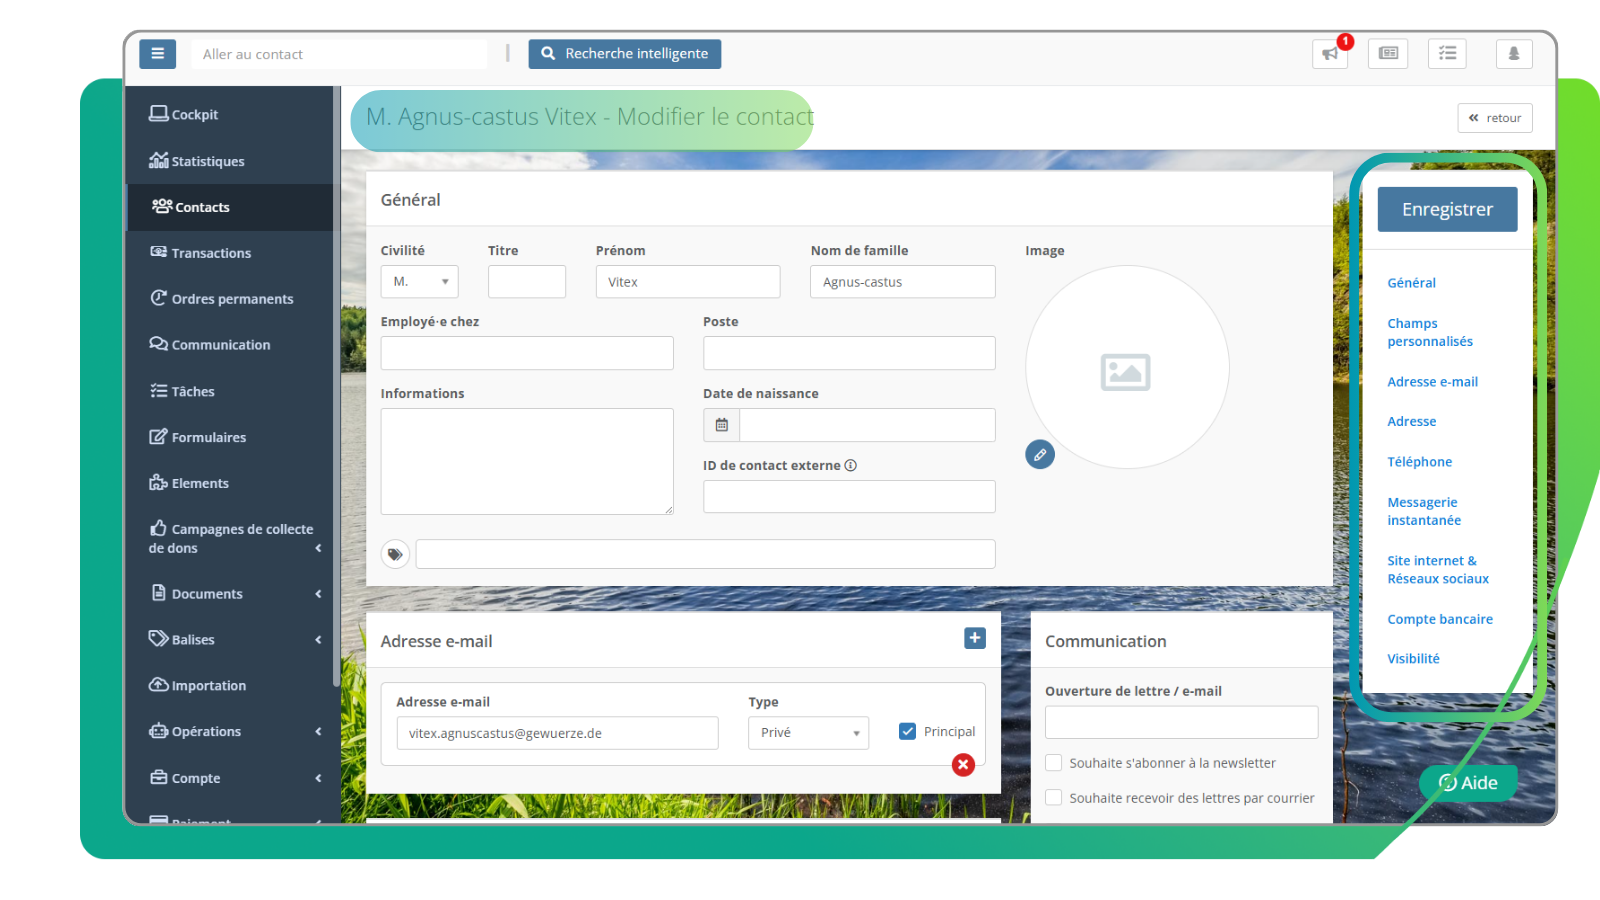This screenshot has width=1600, height=900.
Task: Click the pencil icon to edit the contact image
Action: point(1040,454)
